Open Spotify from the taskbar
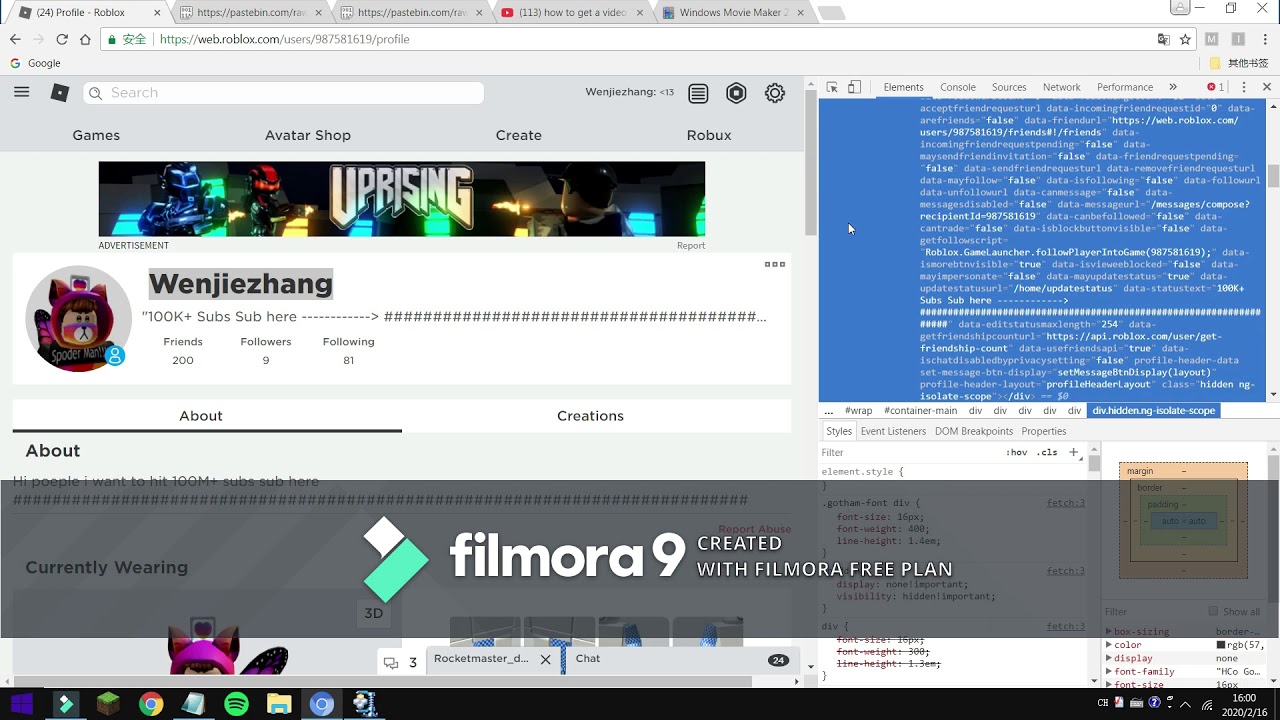This screenshot has height=720, width=1280. coord(236,704)
